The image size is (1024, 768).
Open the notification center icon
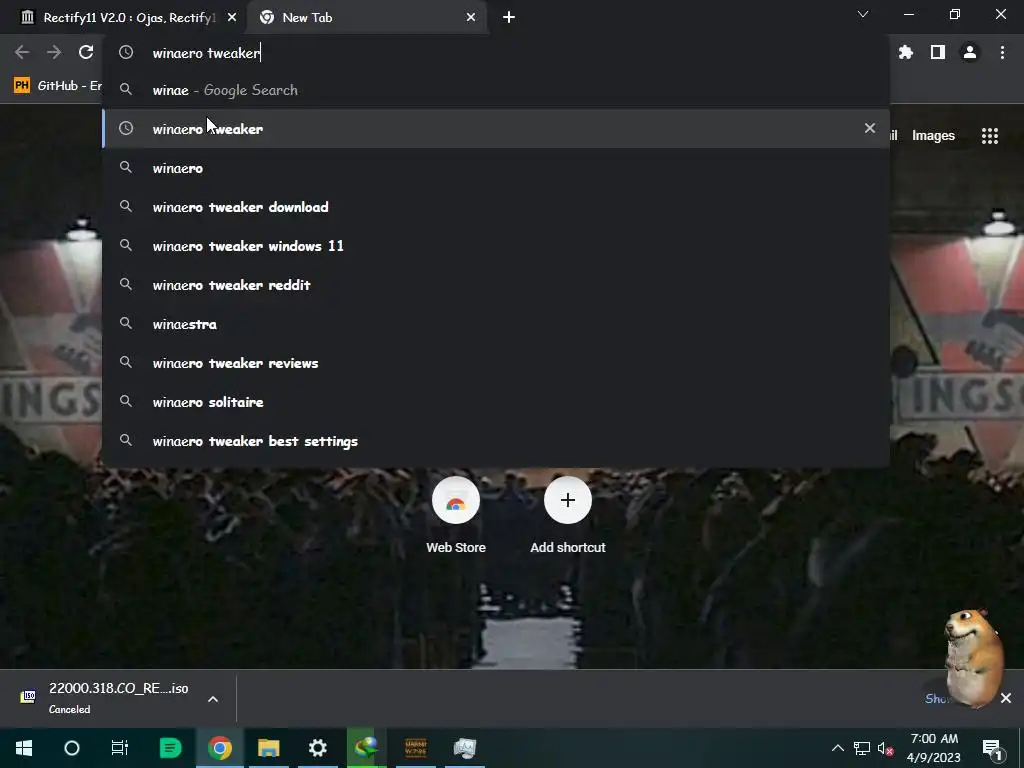pyautogui.click(x=992, y=749)
